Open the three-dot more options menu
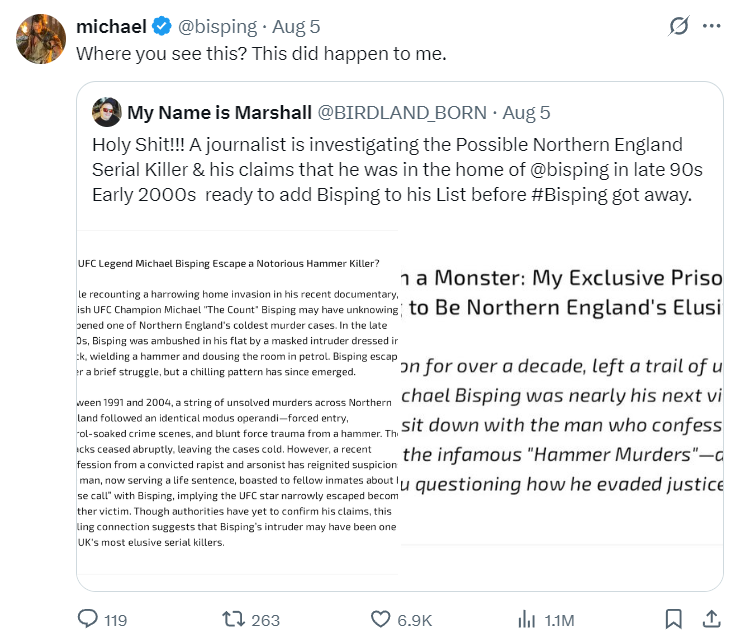 [712, 25]
